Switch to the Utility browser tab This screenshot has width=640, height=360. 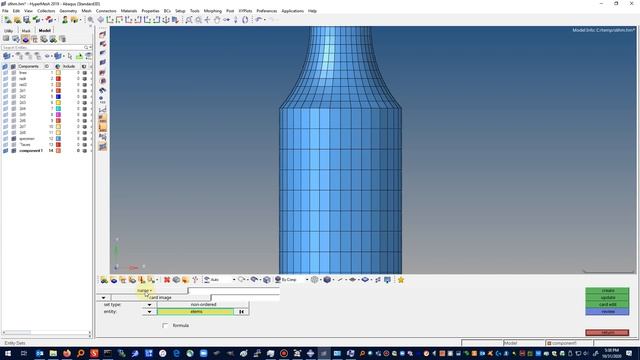[9, 31]
